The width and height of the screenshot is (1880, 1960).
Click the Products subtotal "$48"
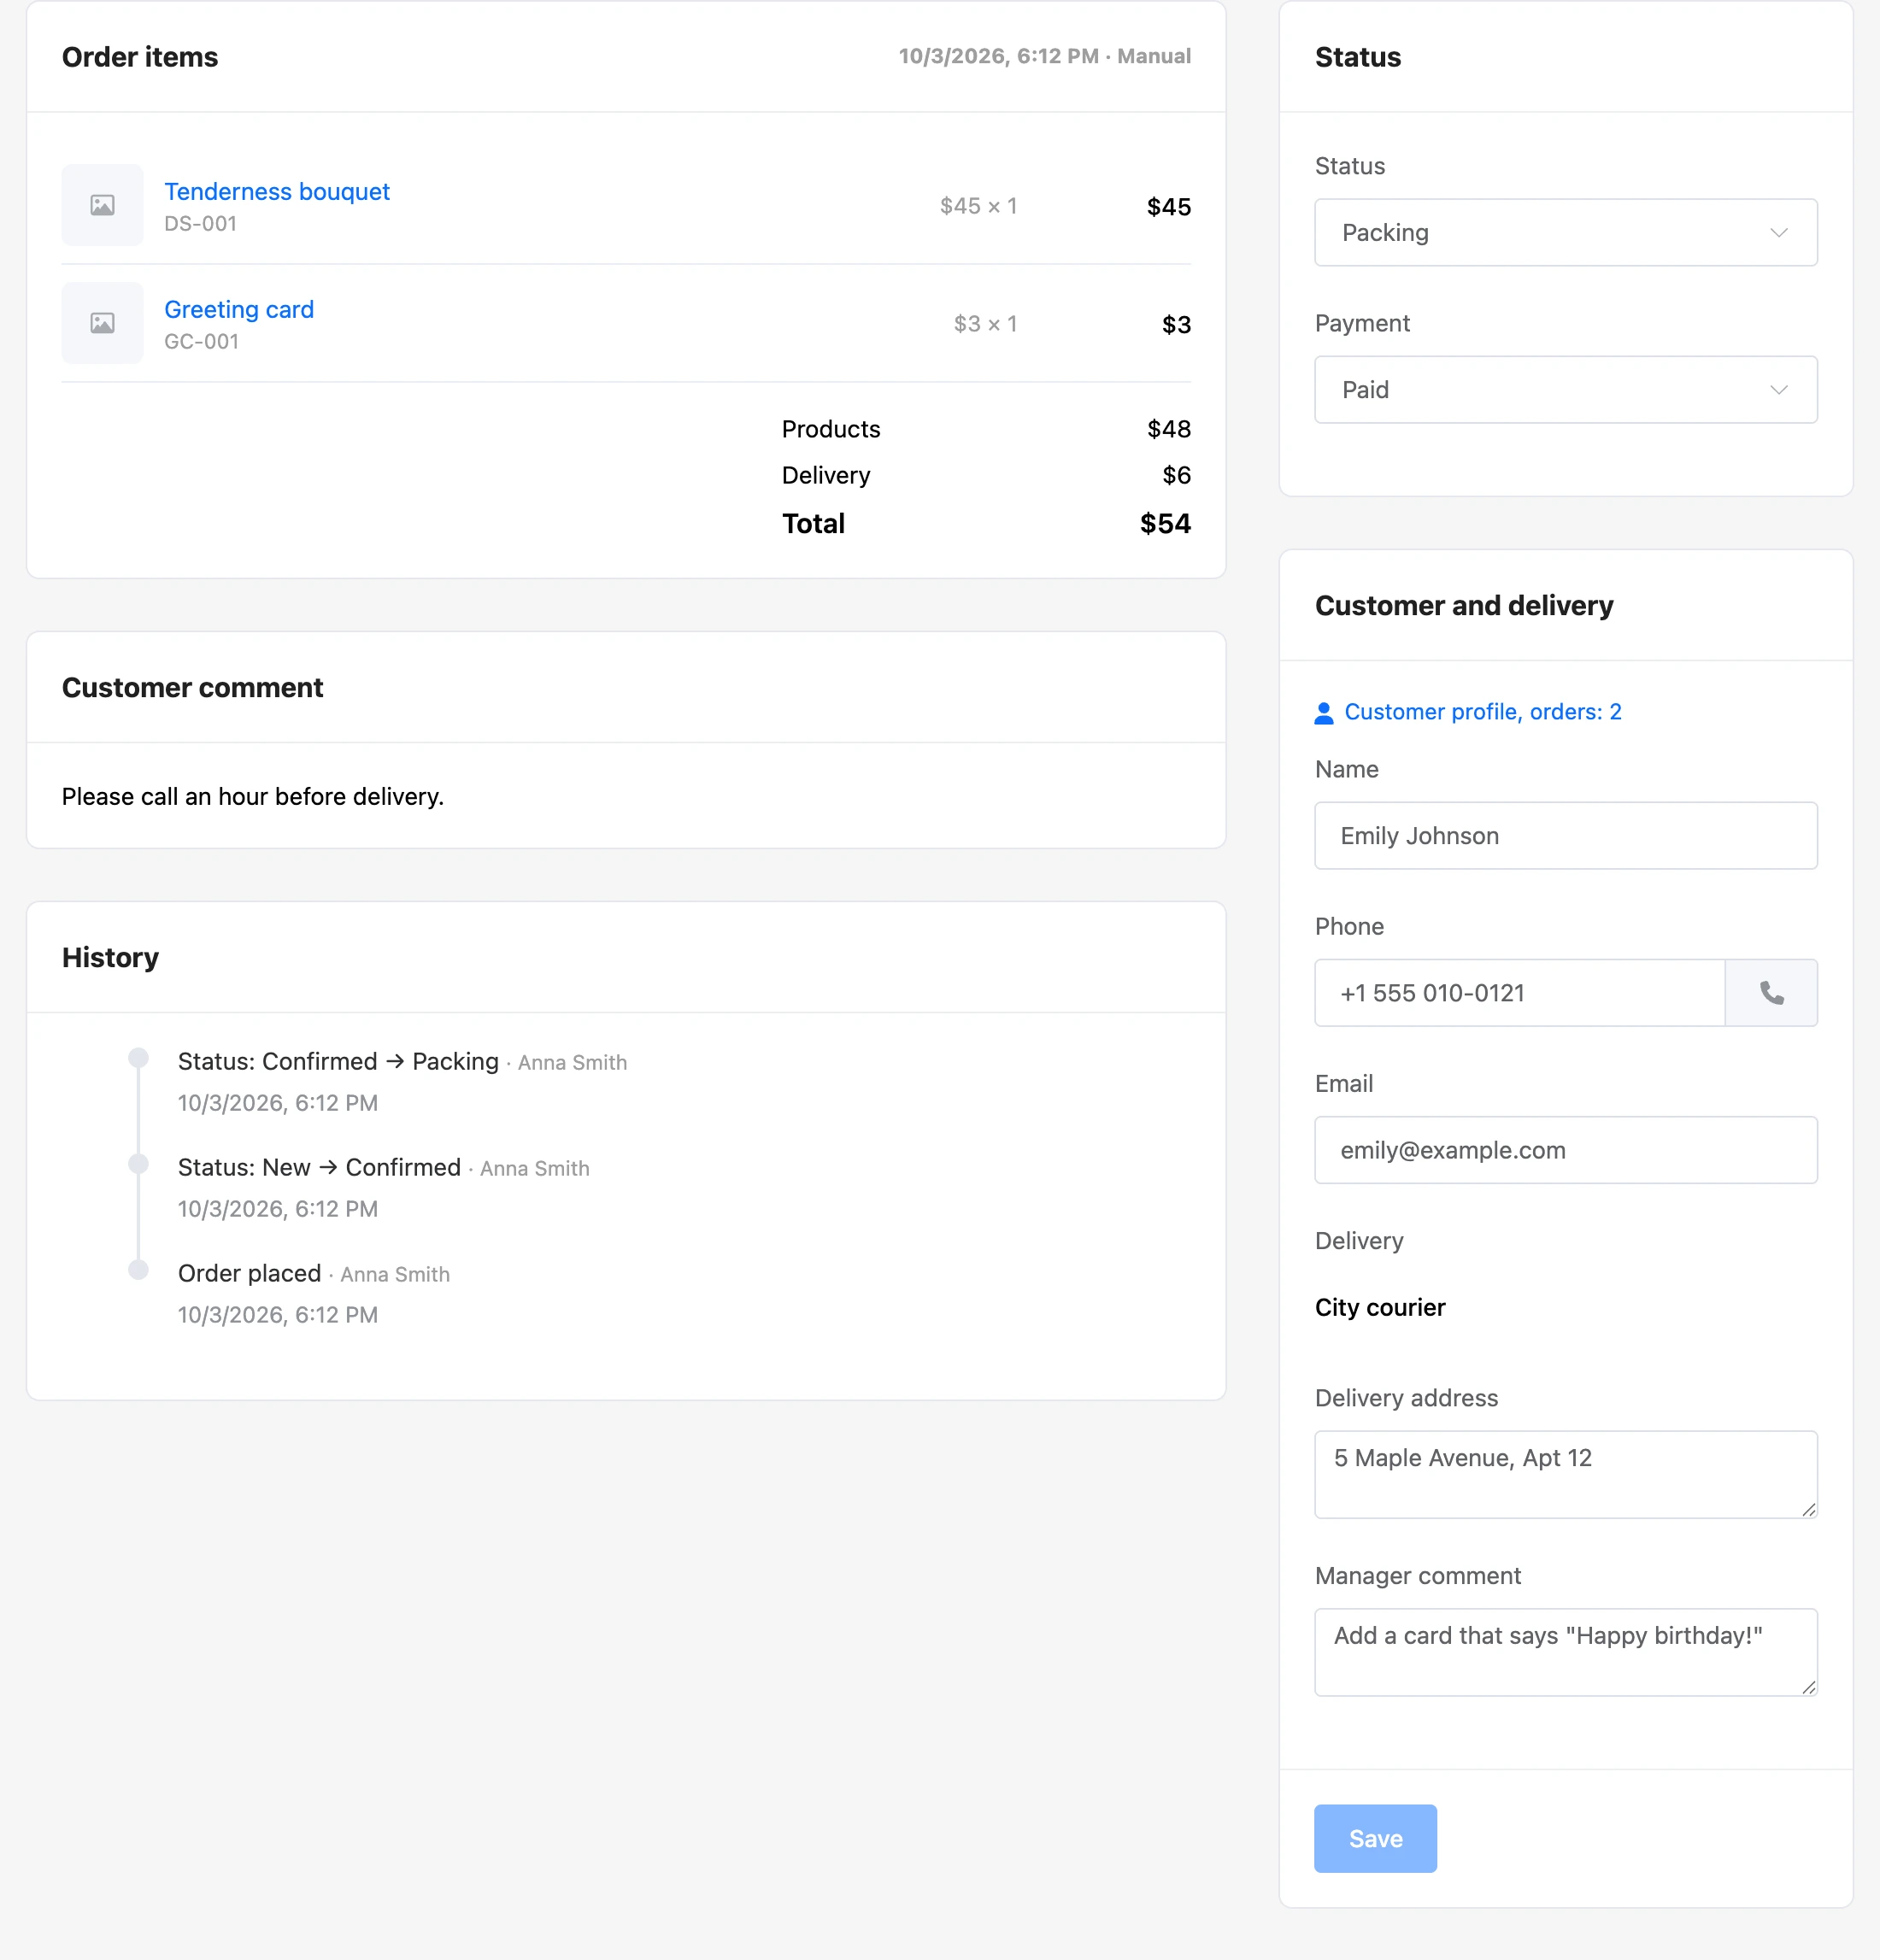[x=1169, y=429]
